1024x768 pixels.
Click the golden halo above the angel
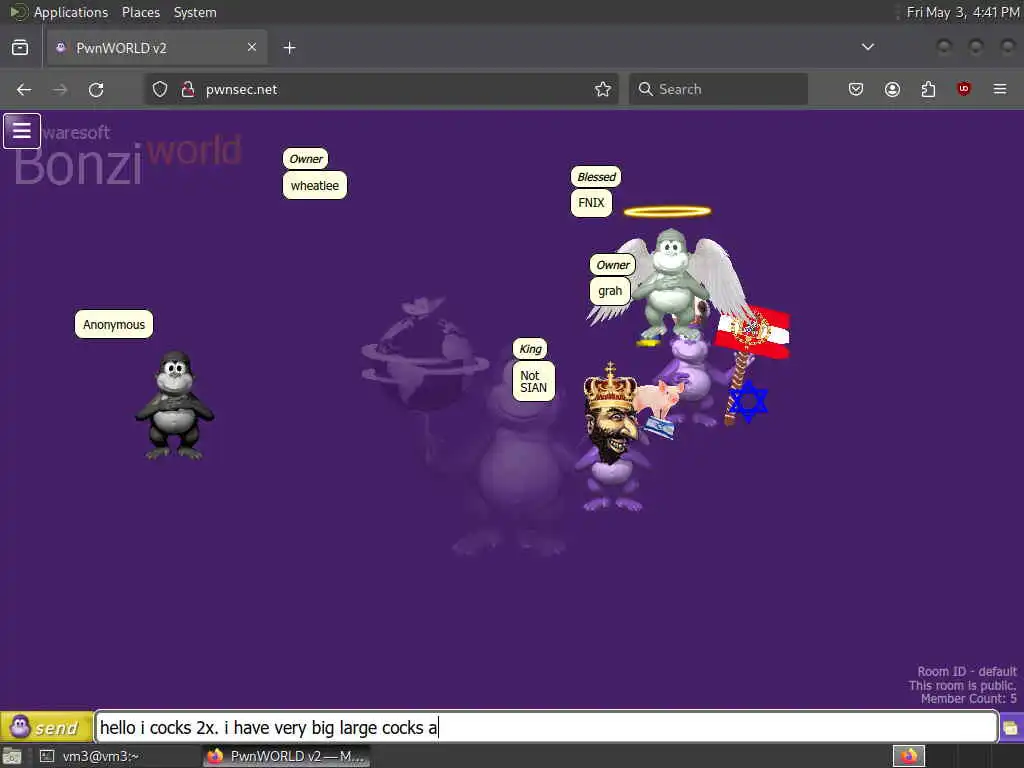(667, 212)
